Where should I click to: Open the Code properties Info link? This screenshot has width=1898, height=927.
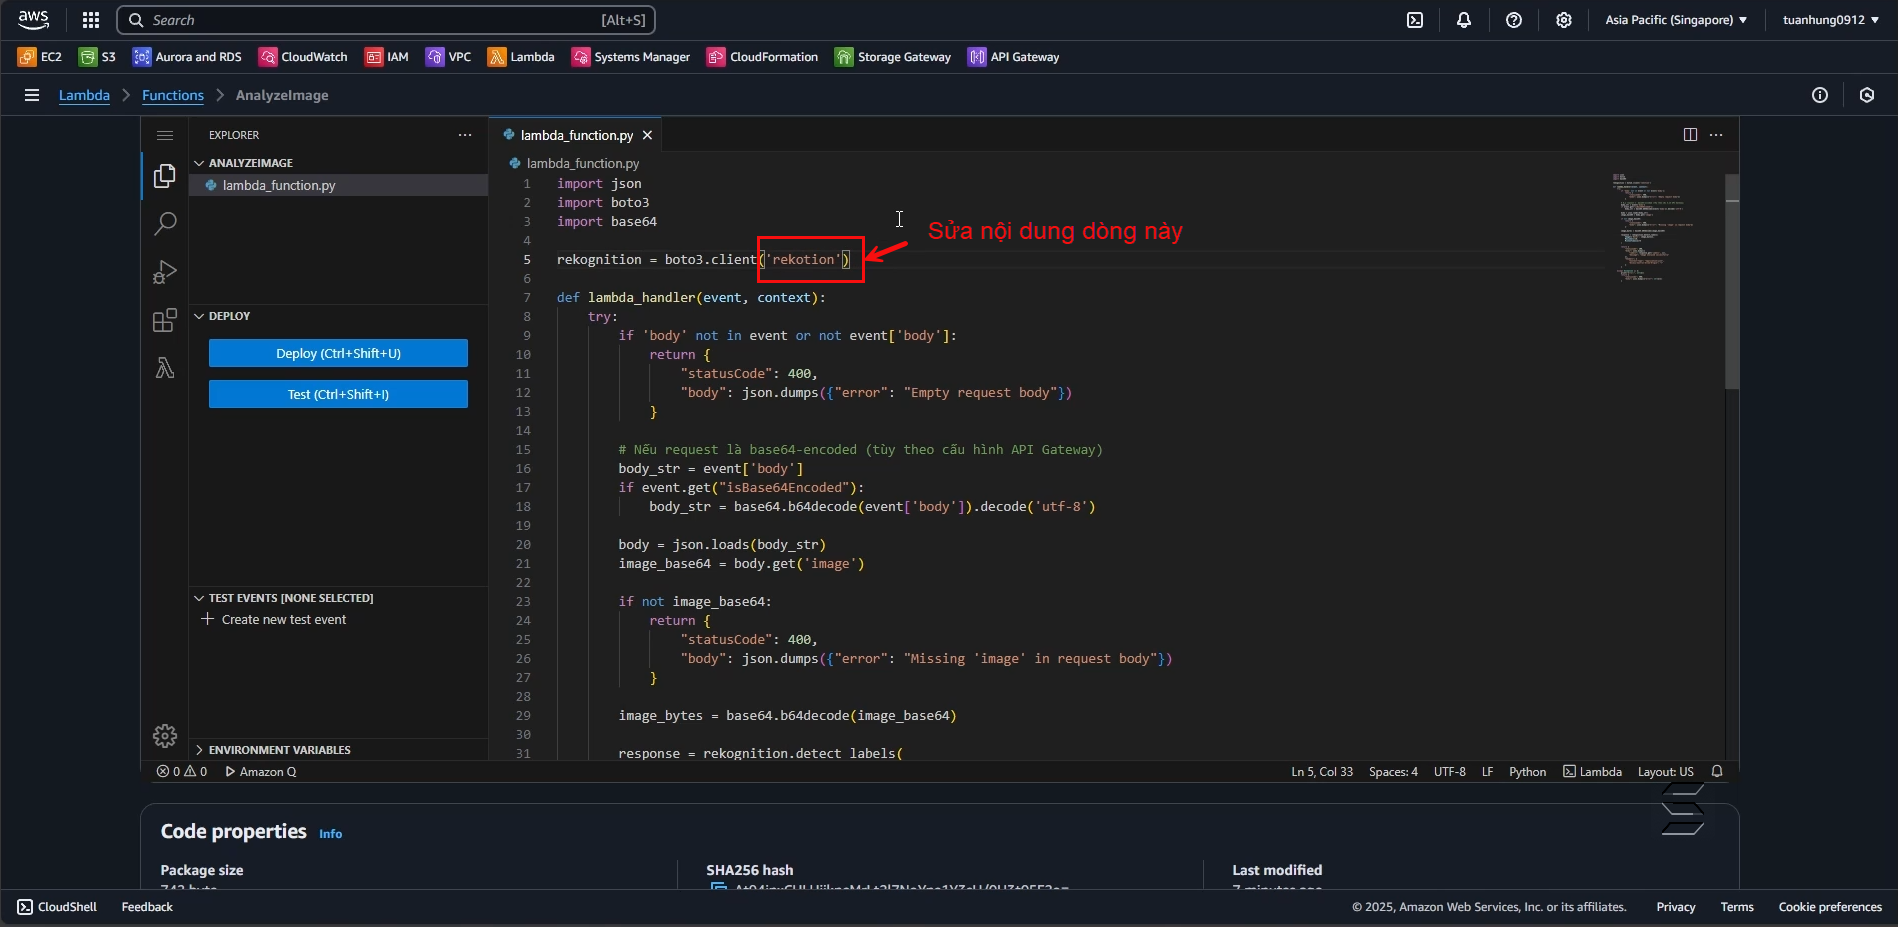pos(330,834)
